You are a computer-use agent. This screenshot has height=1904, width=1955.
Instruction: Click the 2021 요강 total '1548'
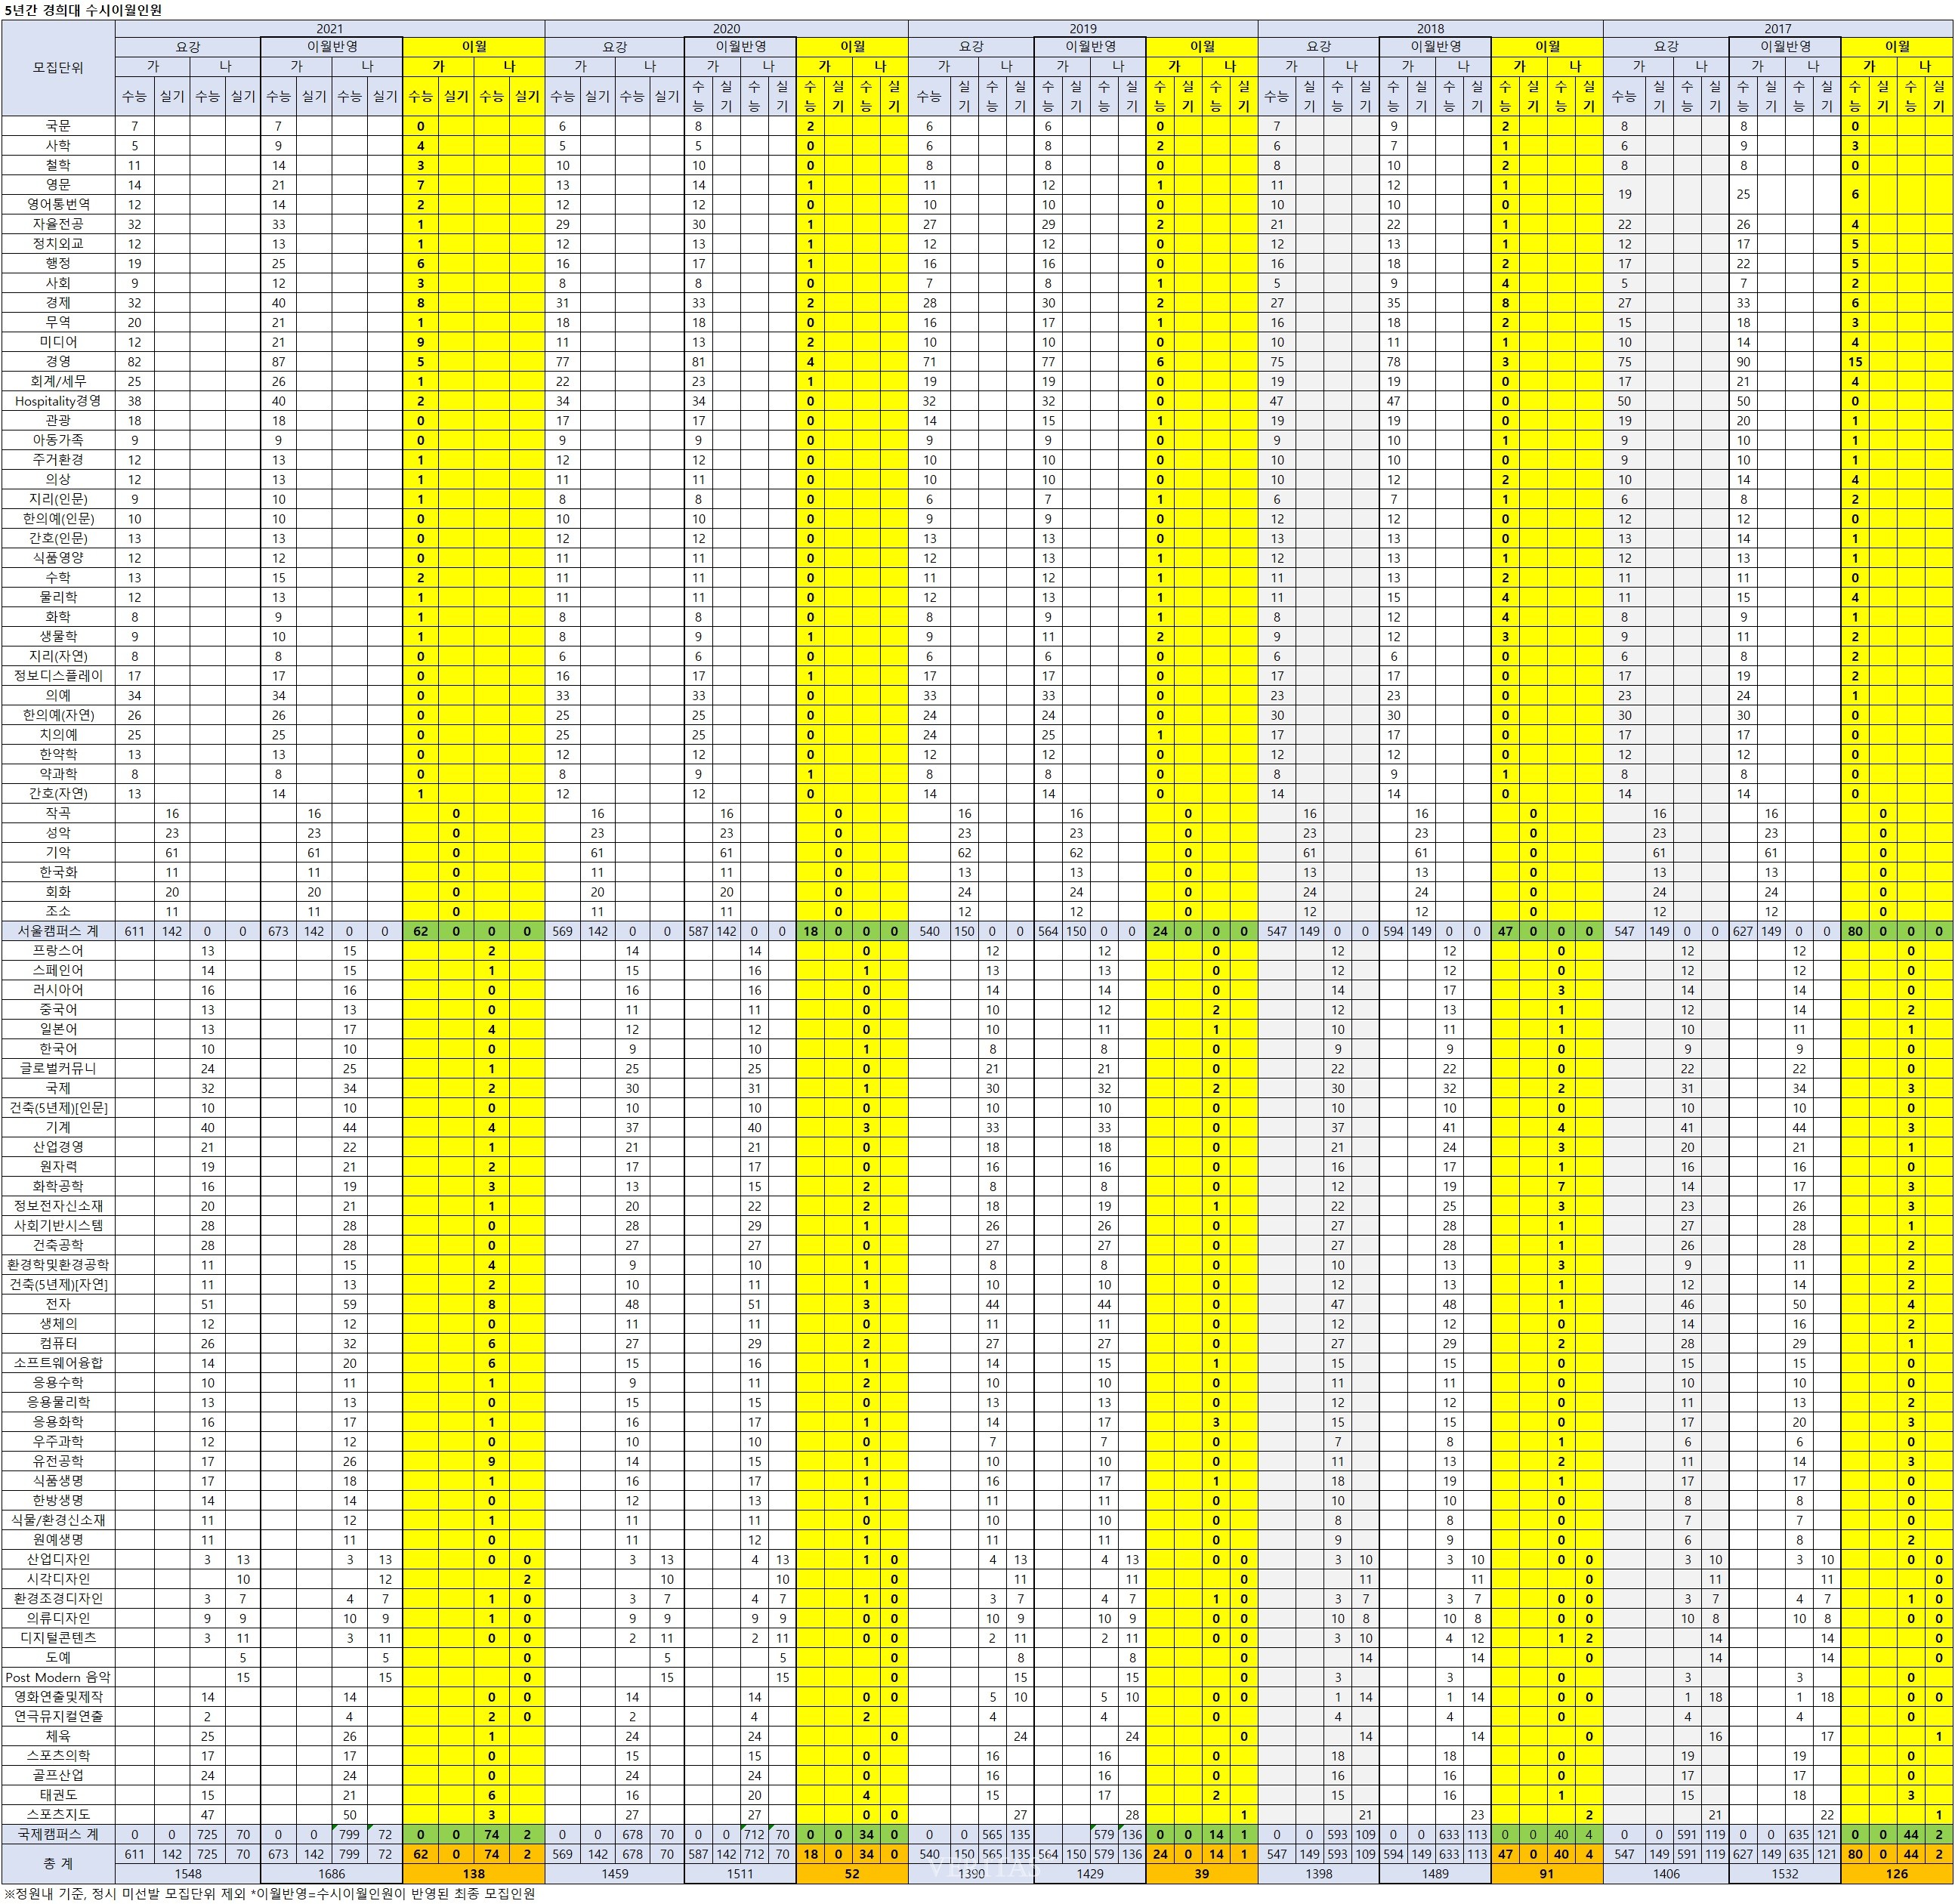pyautogui.click(x=188, y=1874)
